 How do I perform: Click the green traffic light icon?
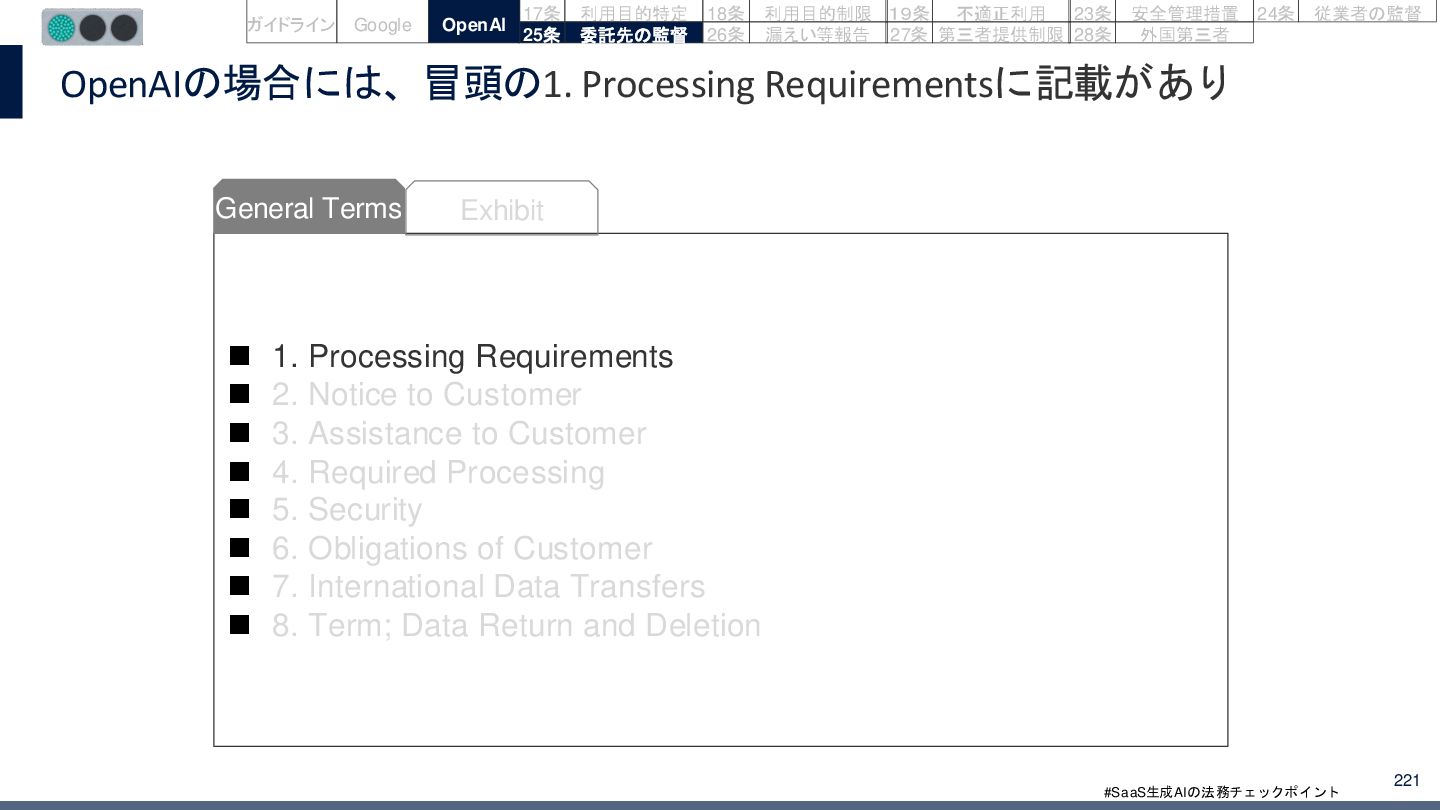[62, 27]
